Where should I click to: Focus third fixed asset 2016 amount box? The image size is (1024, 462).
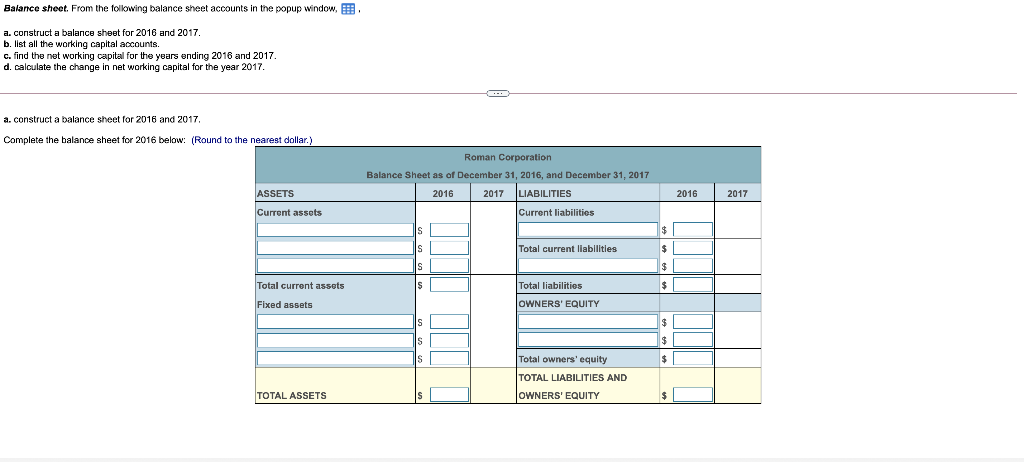click(449, 358)
